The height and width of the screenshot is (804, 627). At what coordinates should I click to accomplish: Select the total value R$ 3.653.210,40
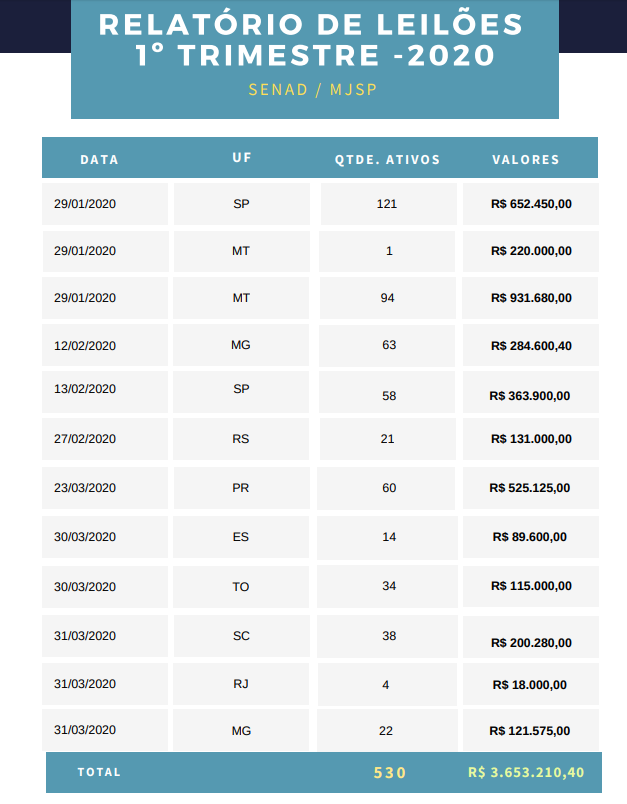click(x=526, y=772)
